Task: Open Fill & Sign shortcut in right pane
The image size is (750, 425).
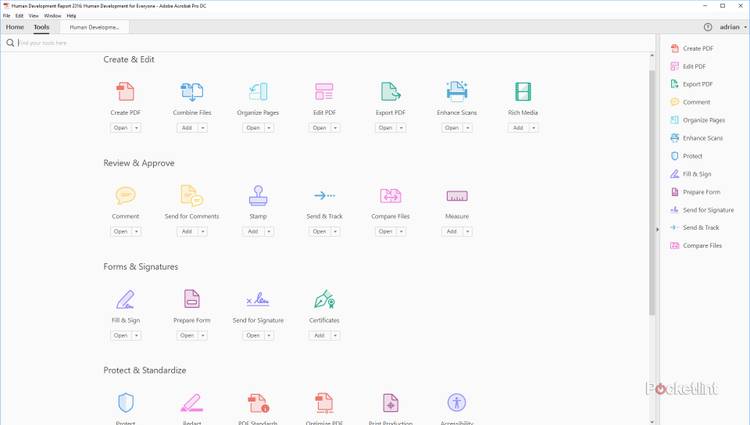Action: coord(691,174)
